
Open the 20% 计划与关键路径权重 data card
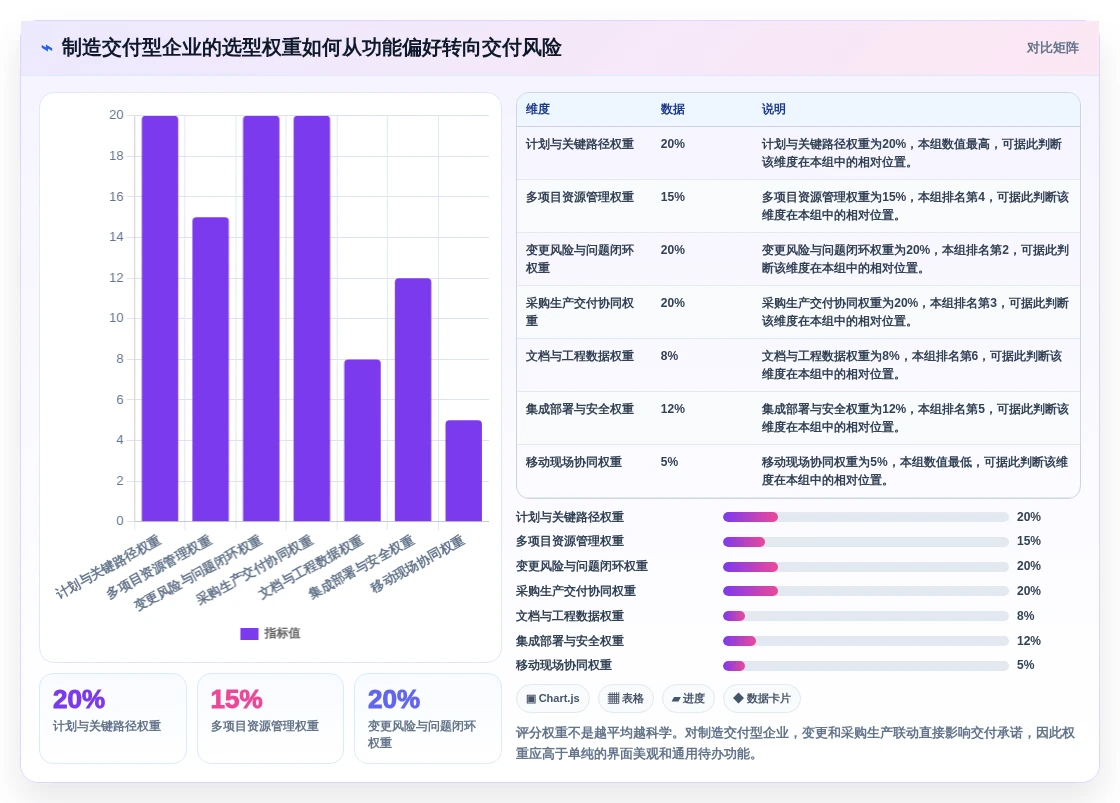(x=113, y=719)
